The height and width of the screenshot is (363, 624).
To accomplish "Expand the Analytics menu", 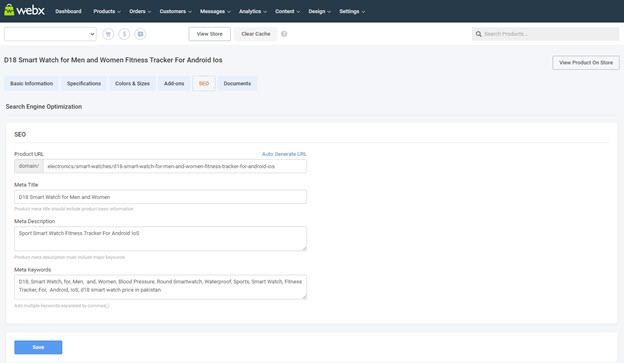I will 253,11.
